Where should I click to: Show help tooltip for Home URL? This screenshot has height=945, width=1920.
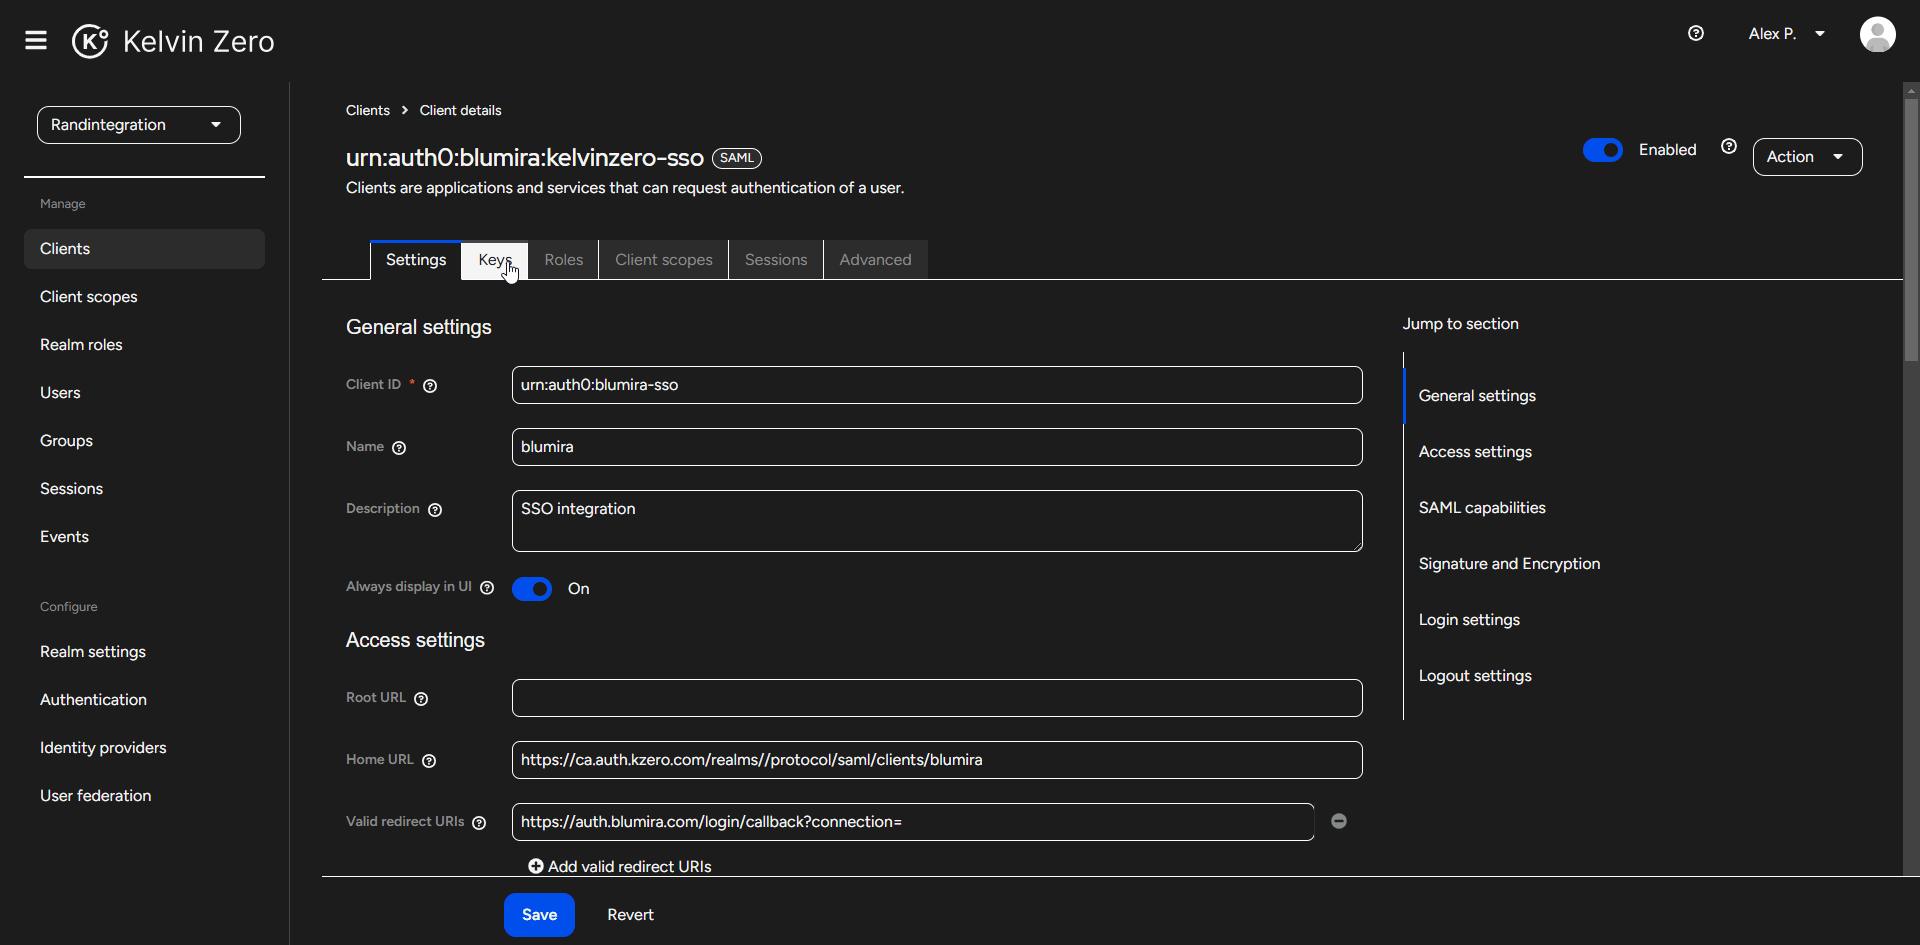429,761
